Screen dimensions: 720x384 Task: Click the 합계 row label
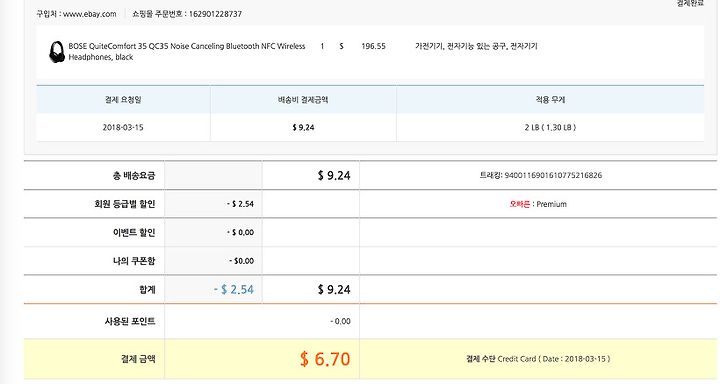147,289
